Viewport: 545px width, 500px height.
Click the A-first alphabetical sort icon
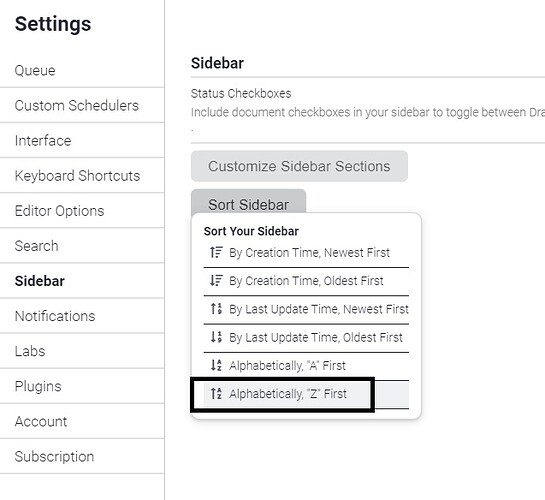pyautogui.click(x=216, y=365)
